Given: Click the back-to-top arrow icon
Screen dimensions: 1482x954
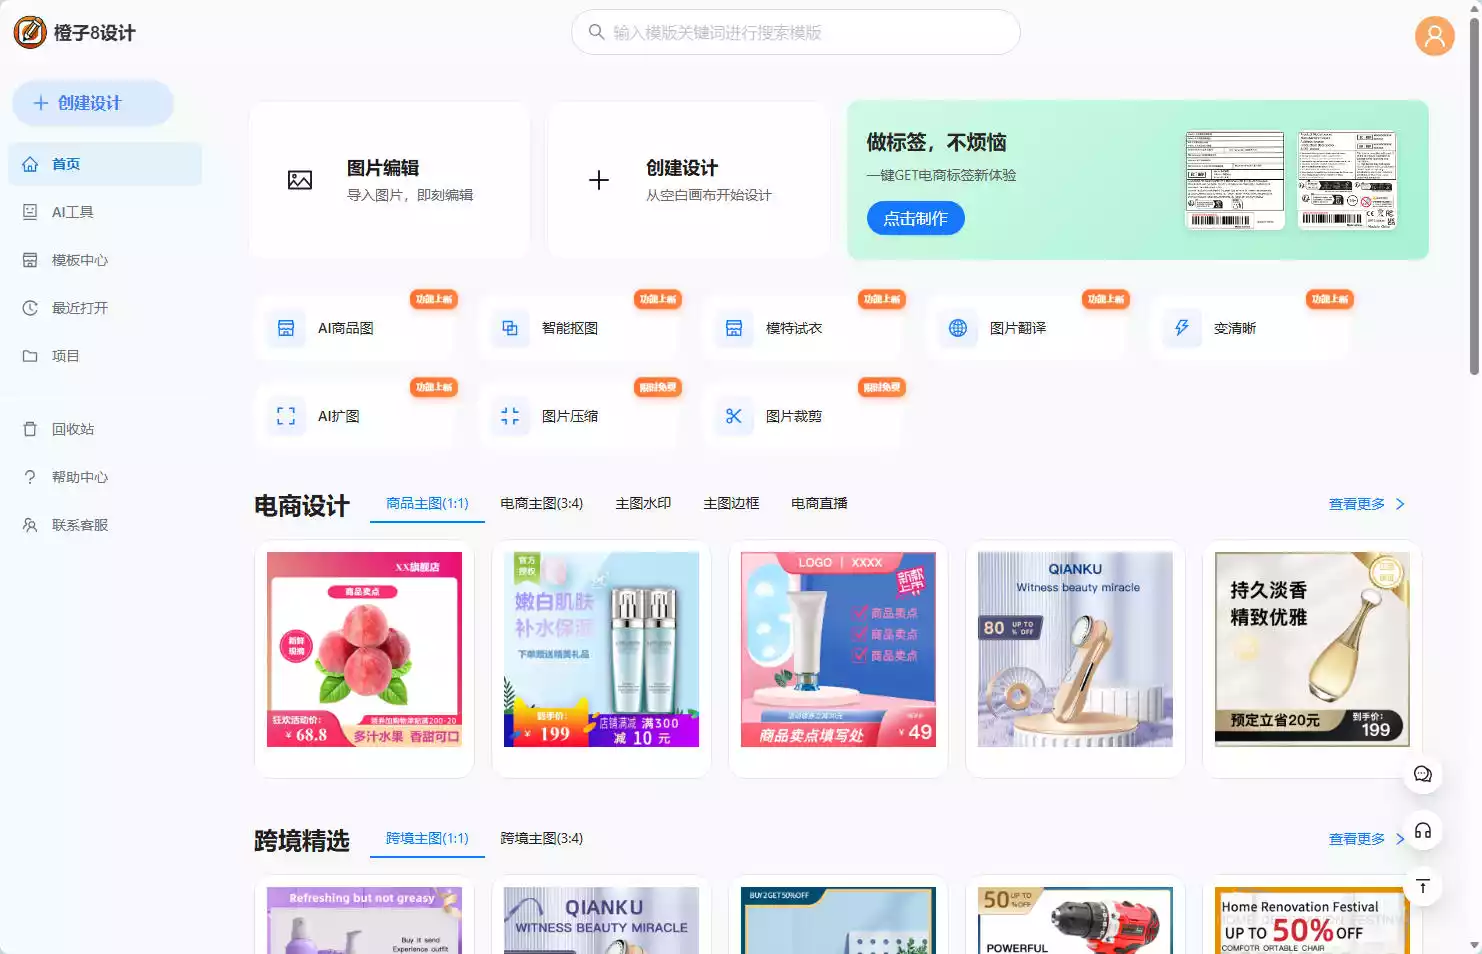Looking at the screenshot, I should tap(1423, 887).
